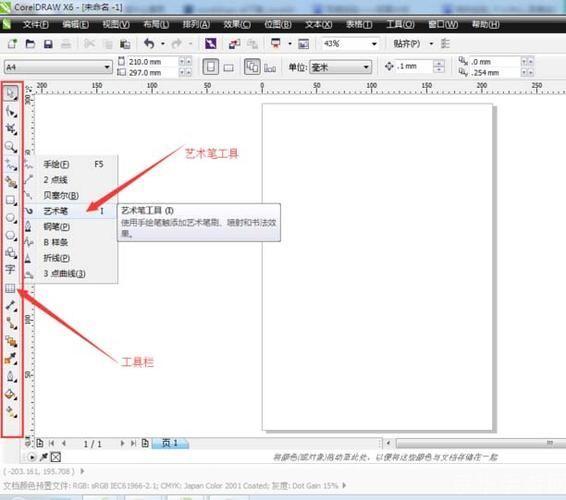Open the zoom level 43% dropdown
This screenshot has width=566, height=500.
coord(374,44)
